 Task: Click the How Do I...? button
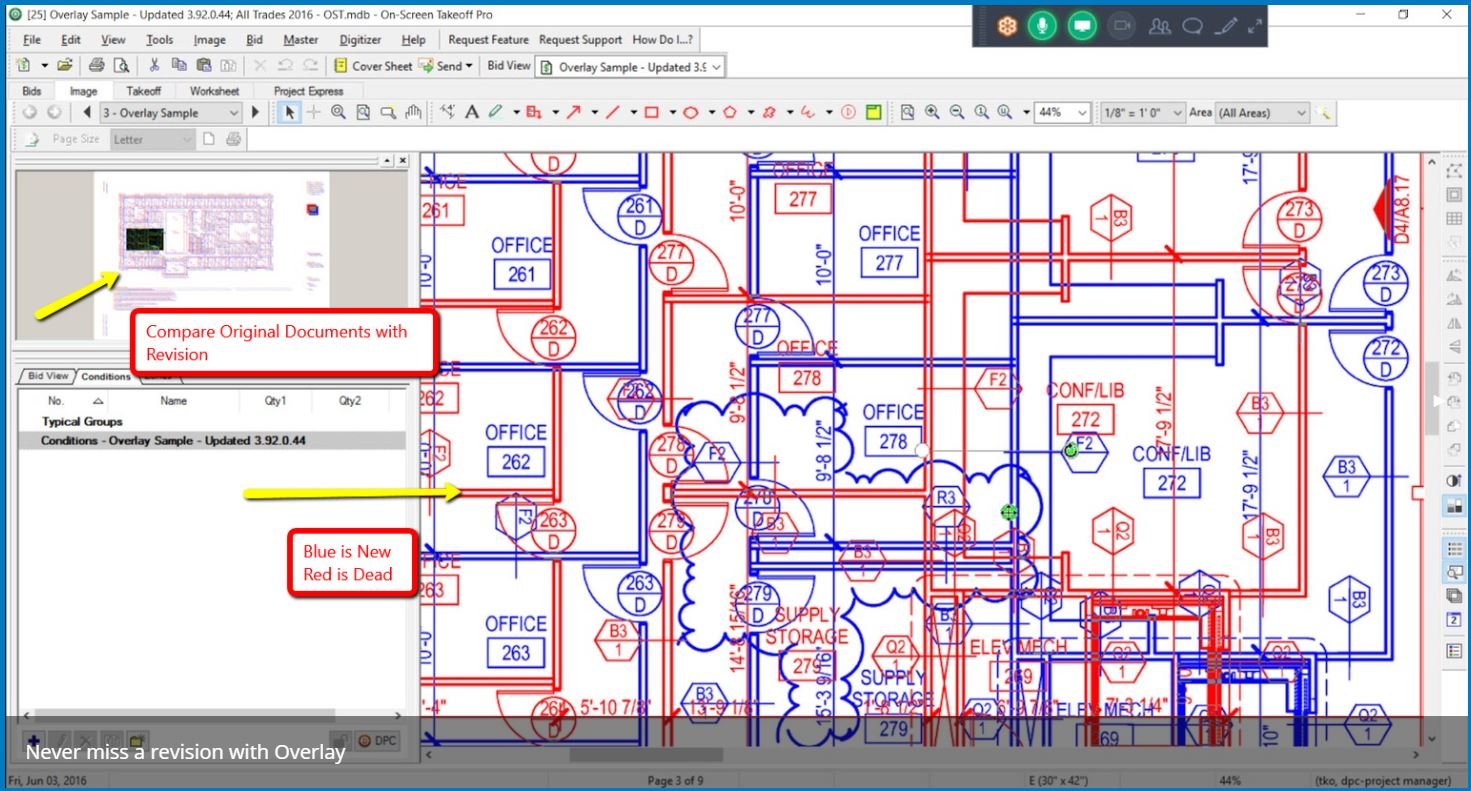coord(662,40)
